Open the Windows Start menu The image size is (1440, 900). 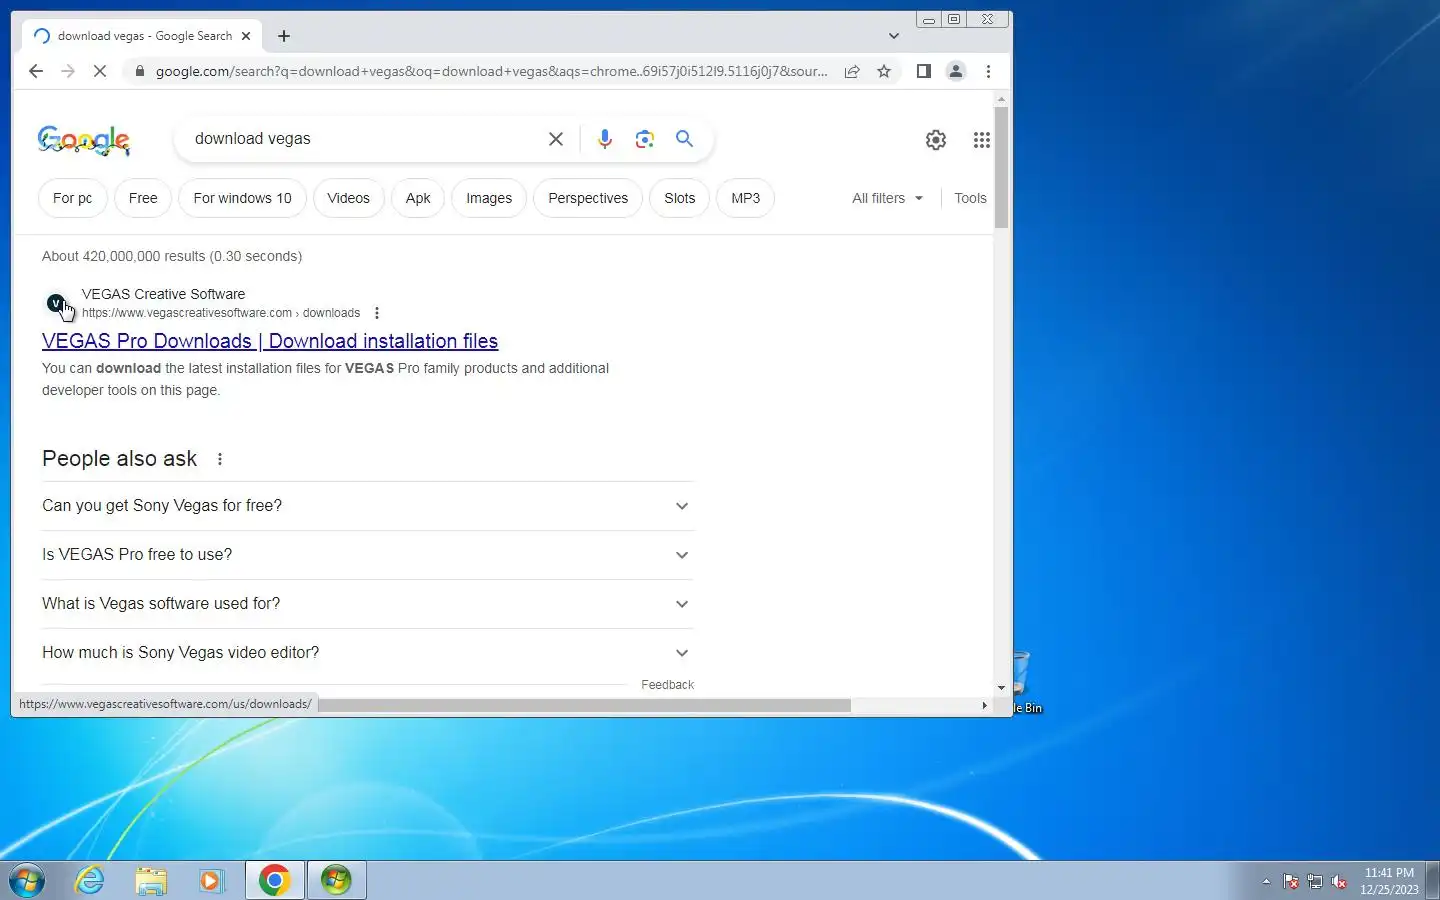pos(27,881)
